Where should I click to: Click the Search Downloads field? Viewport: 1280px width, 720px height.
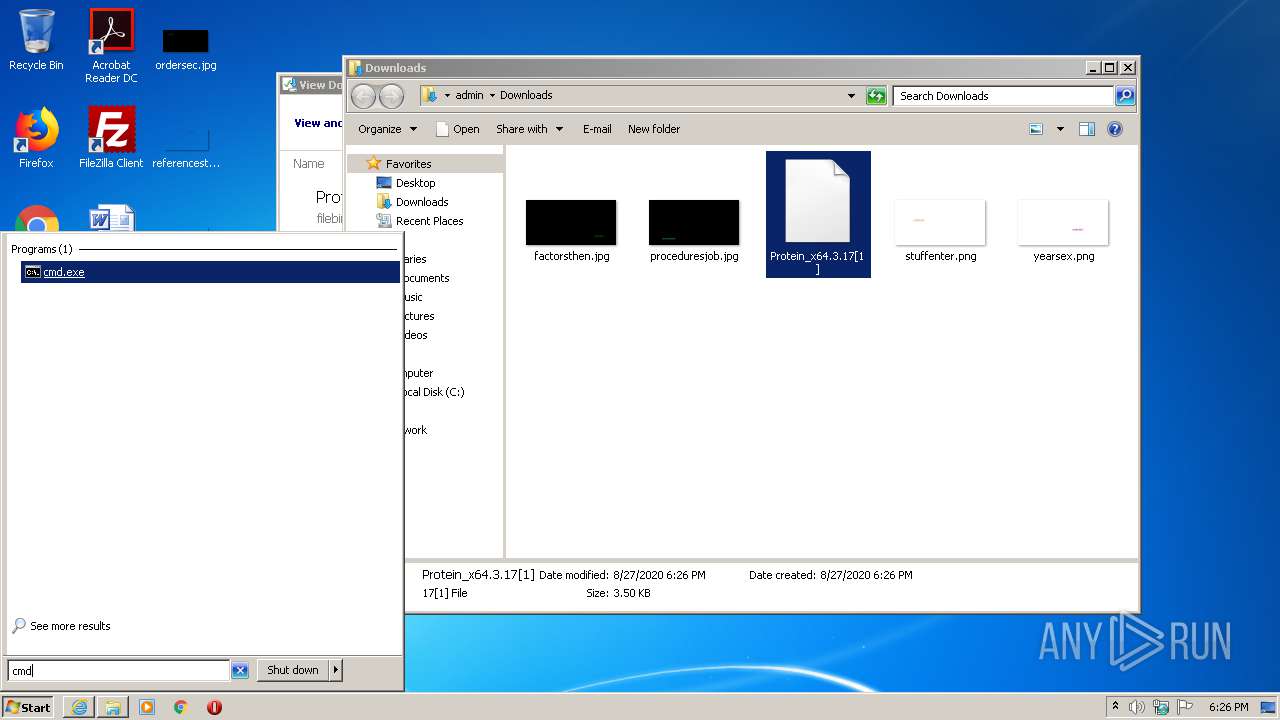pyautogui.click(x=1002, y=96)
